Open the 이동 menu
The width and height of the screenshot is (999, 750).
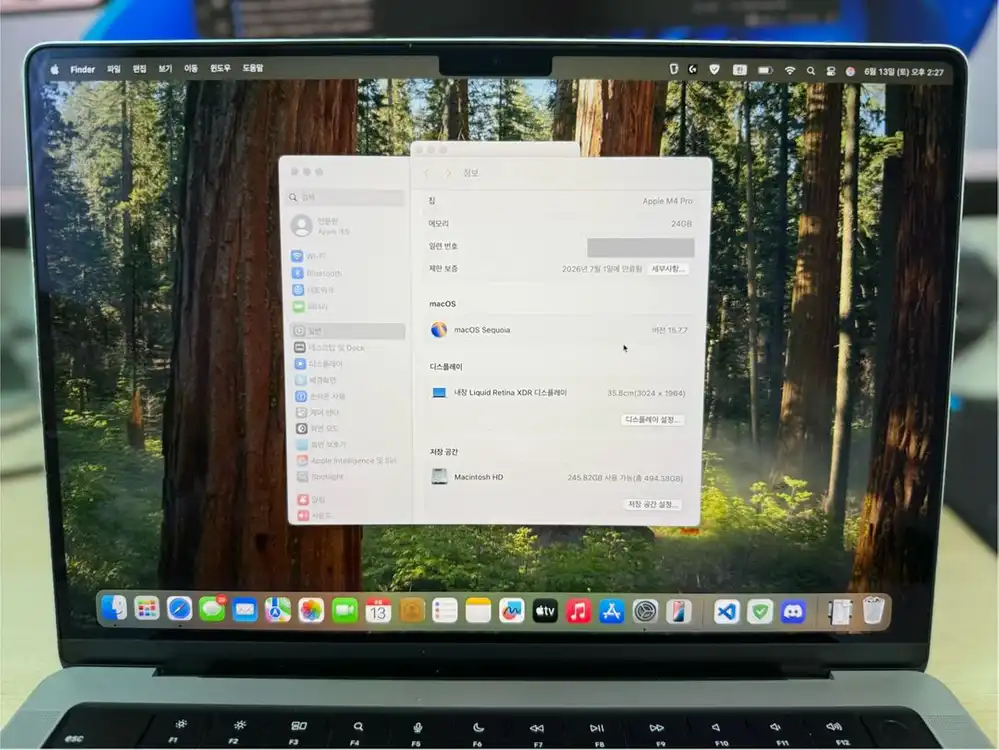point(191,68)
